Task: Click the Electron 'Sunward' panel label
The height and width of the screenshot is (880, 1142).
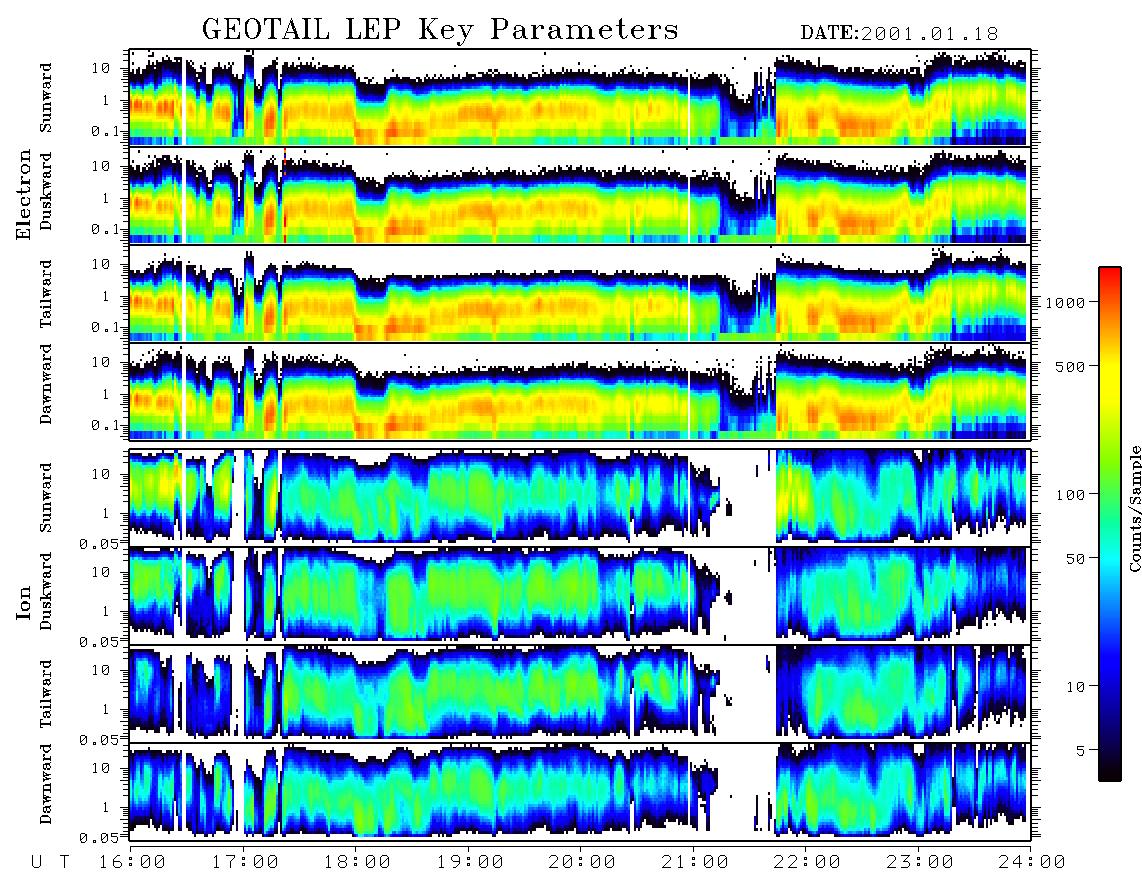Action: [x=46, y=97]
